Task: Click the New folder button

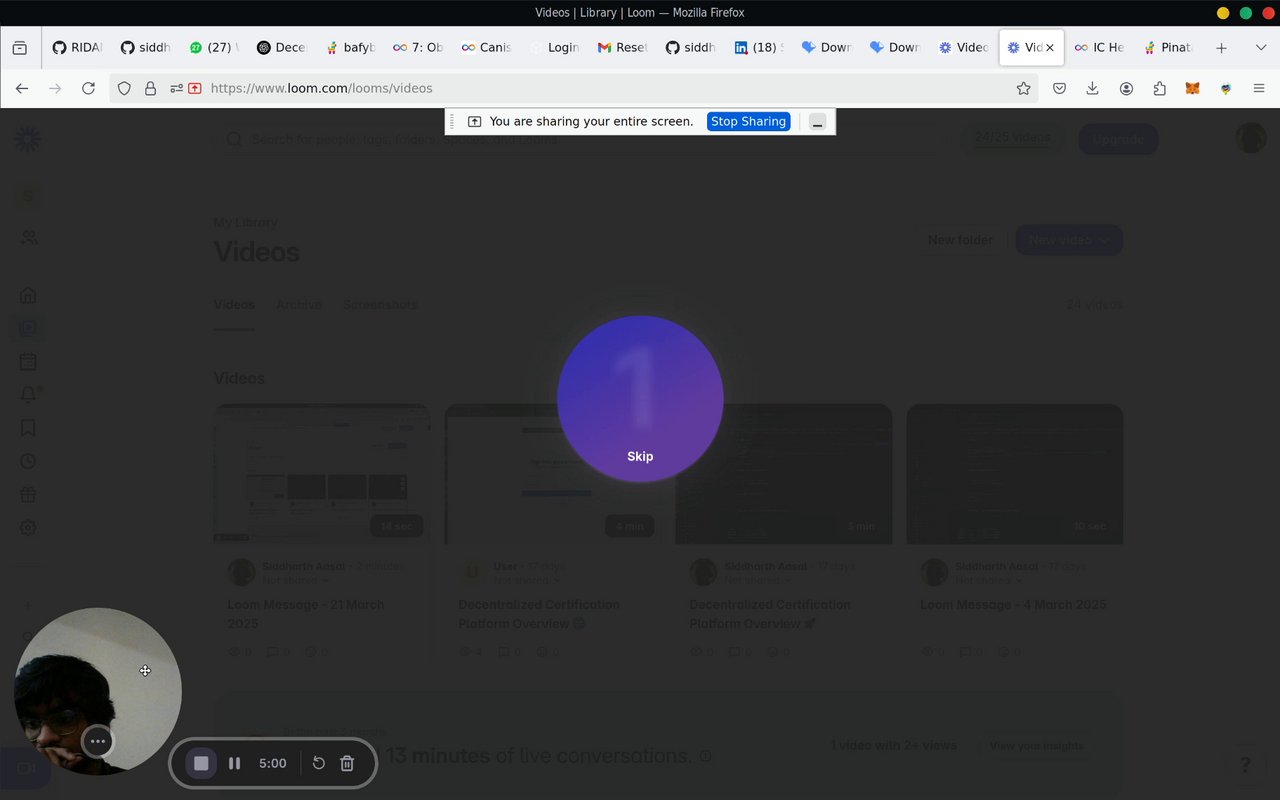Action: (x=960, y=240)
